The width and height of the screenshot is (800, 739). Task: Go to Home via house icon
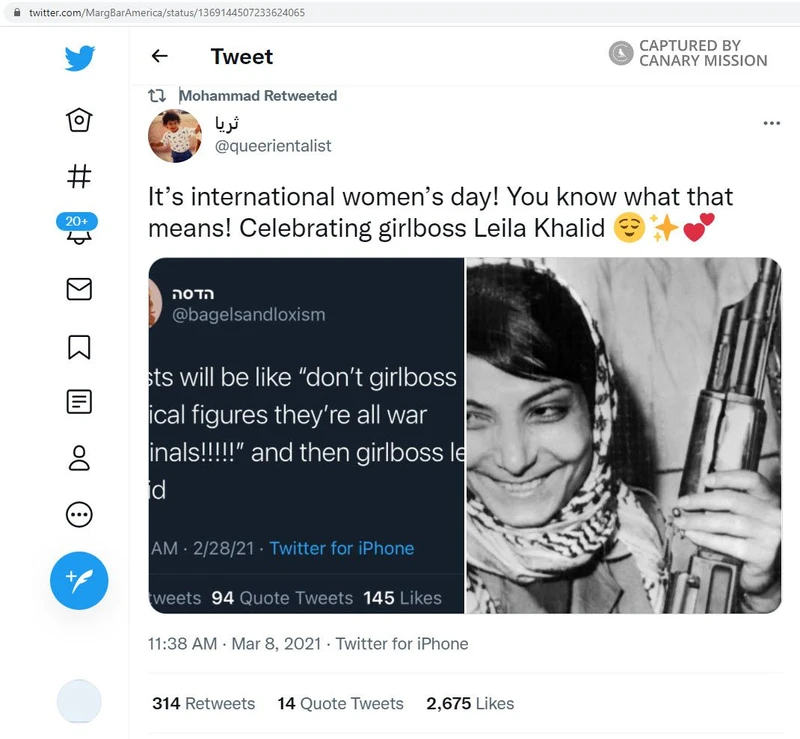[79, 120]
